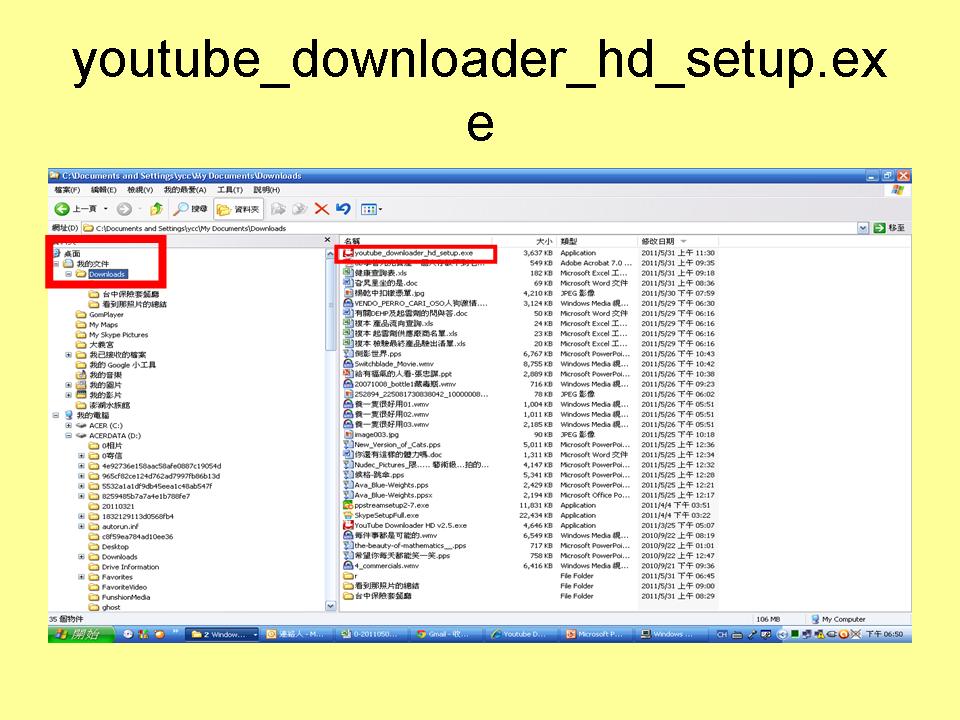Screen dimensions: 960x720
Task: Switch to Gmail taskbar button
Action: click(x=447, y=634)
